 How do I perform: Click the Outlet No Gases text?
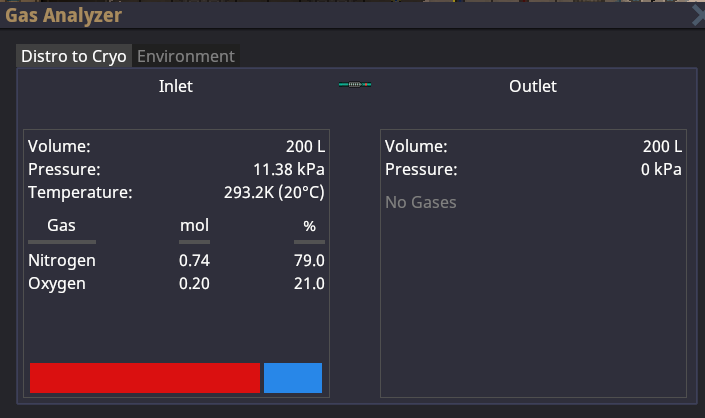coord(420,202)
